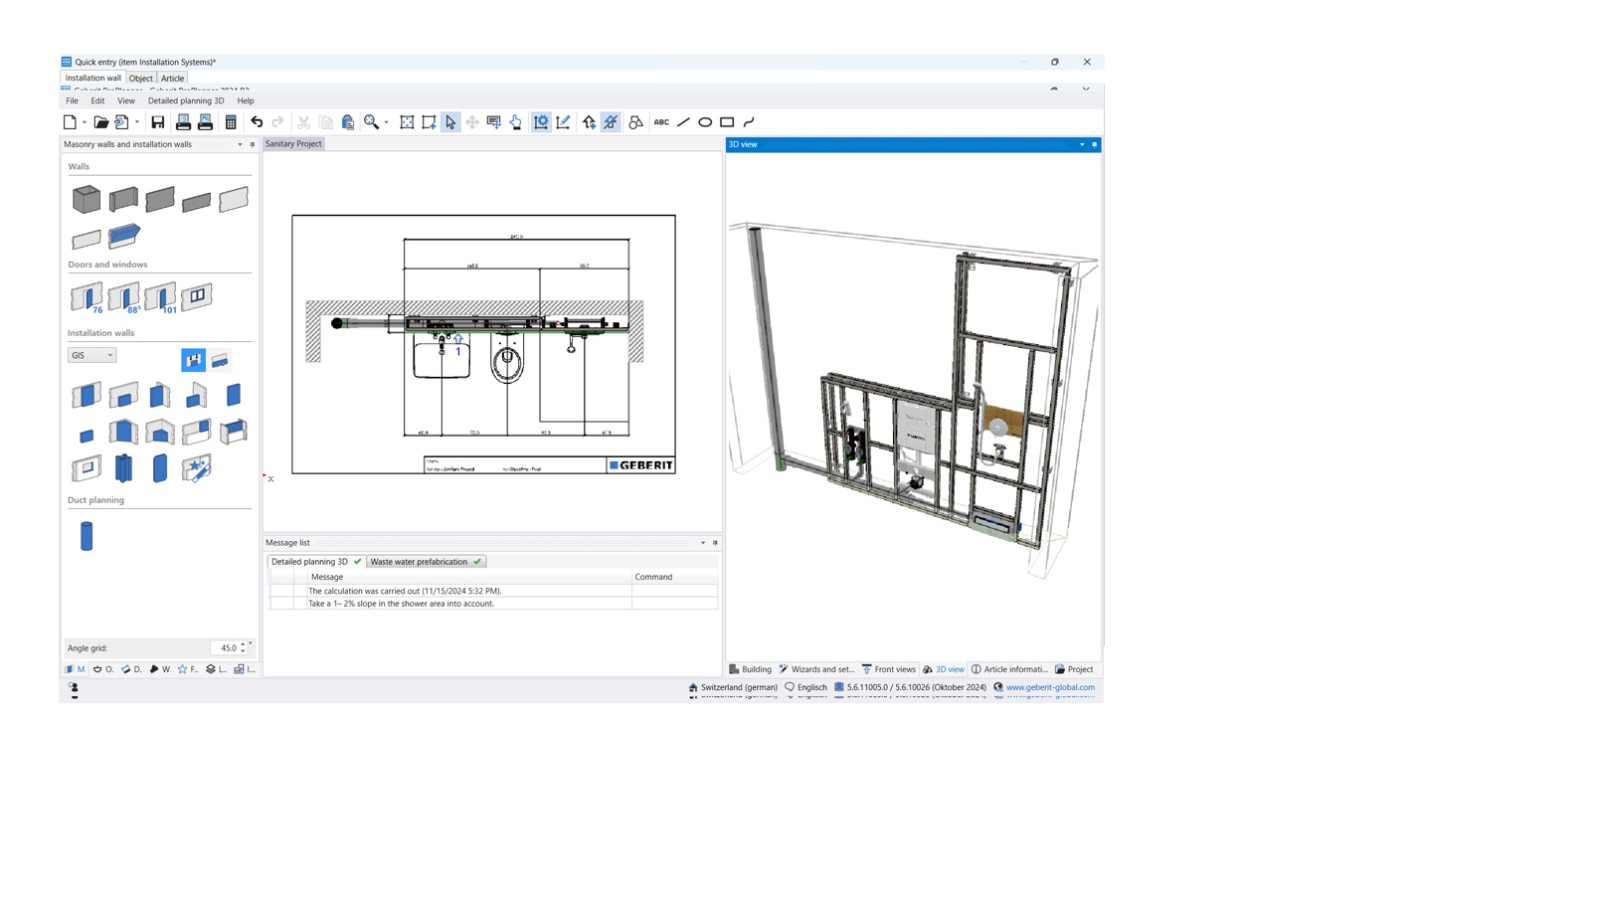
Task: Select the ellipse drawing tool
Action: tap(704, 121)
